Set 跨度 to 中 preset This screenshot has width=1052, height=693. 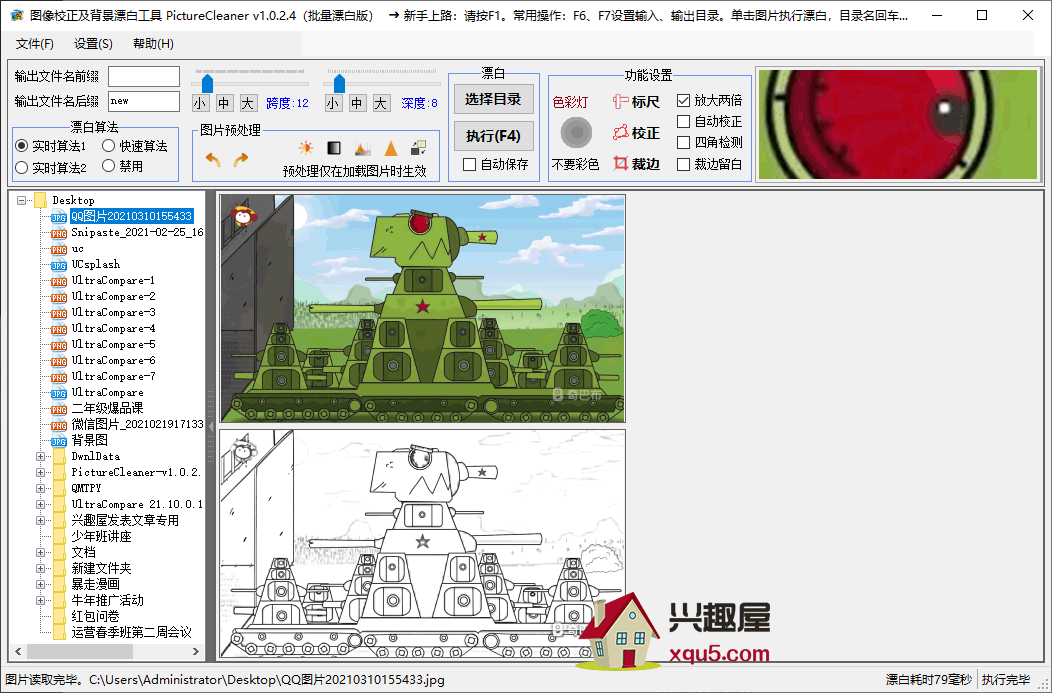click(x=223, y=103)
